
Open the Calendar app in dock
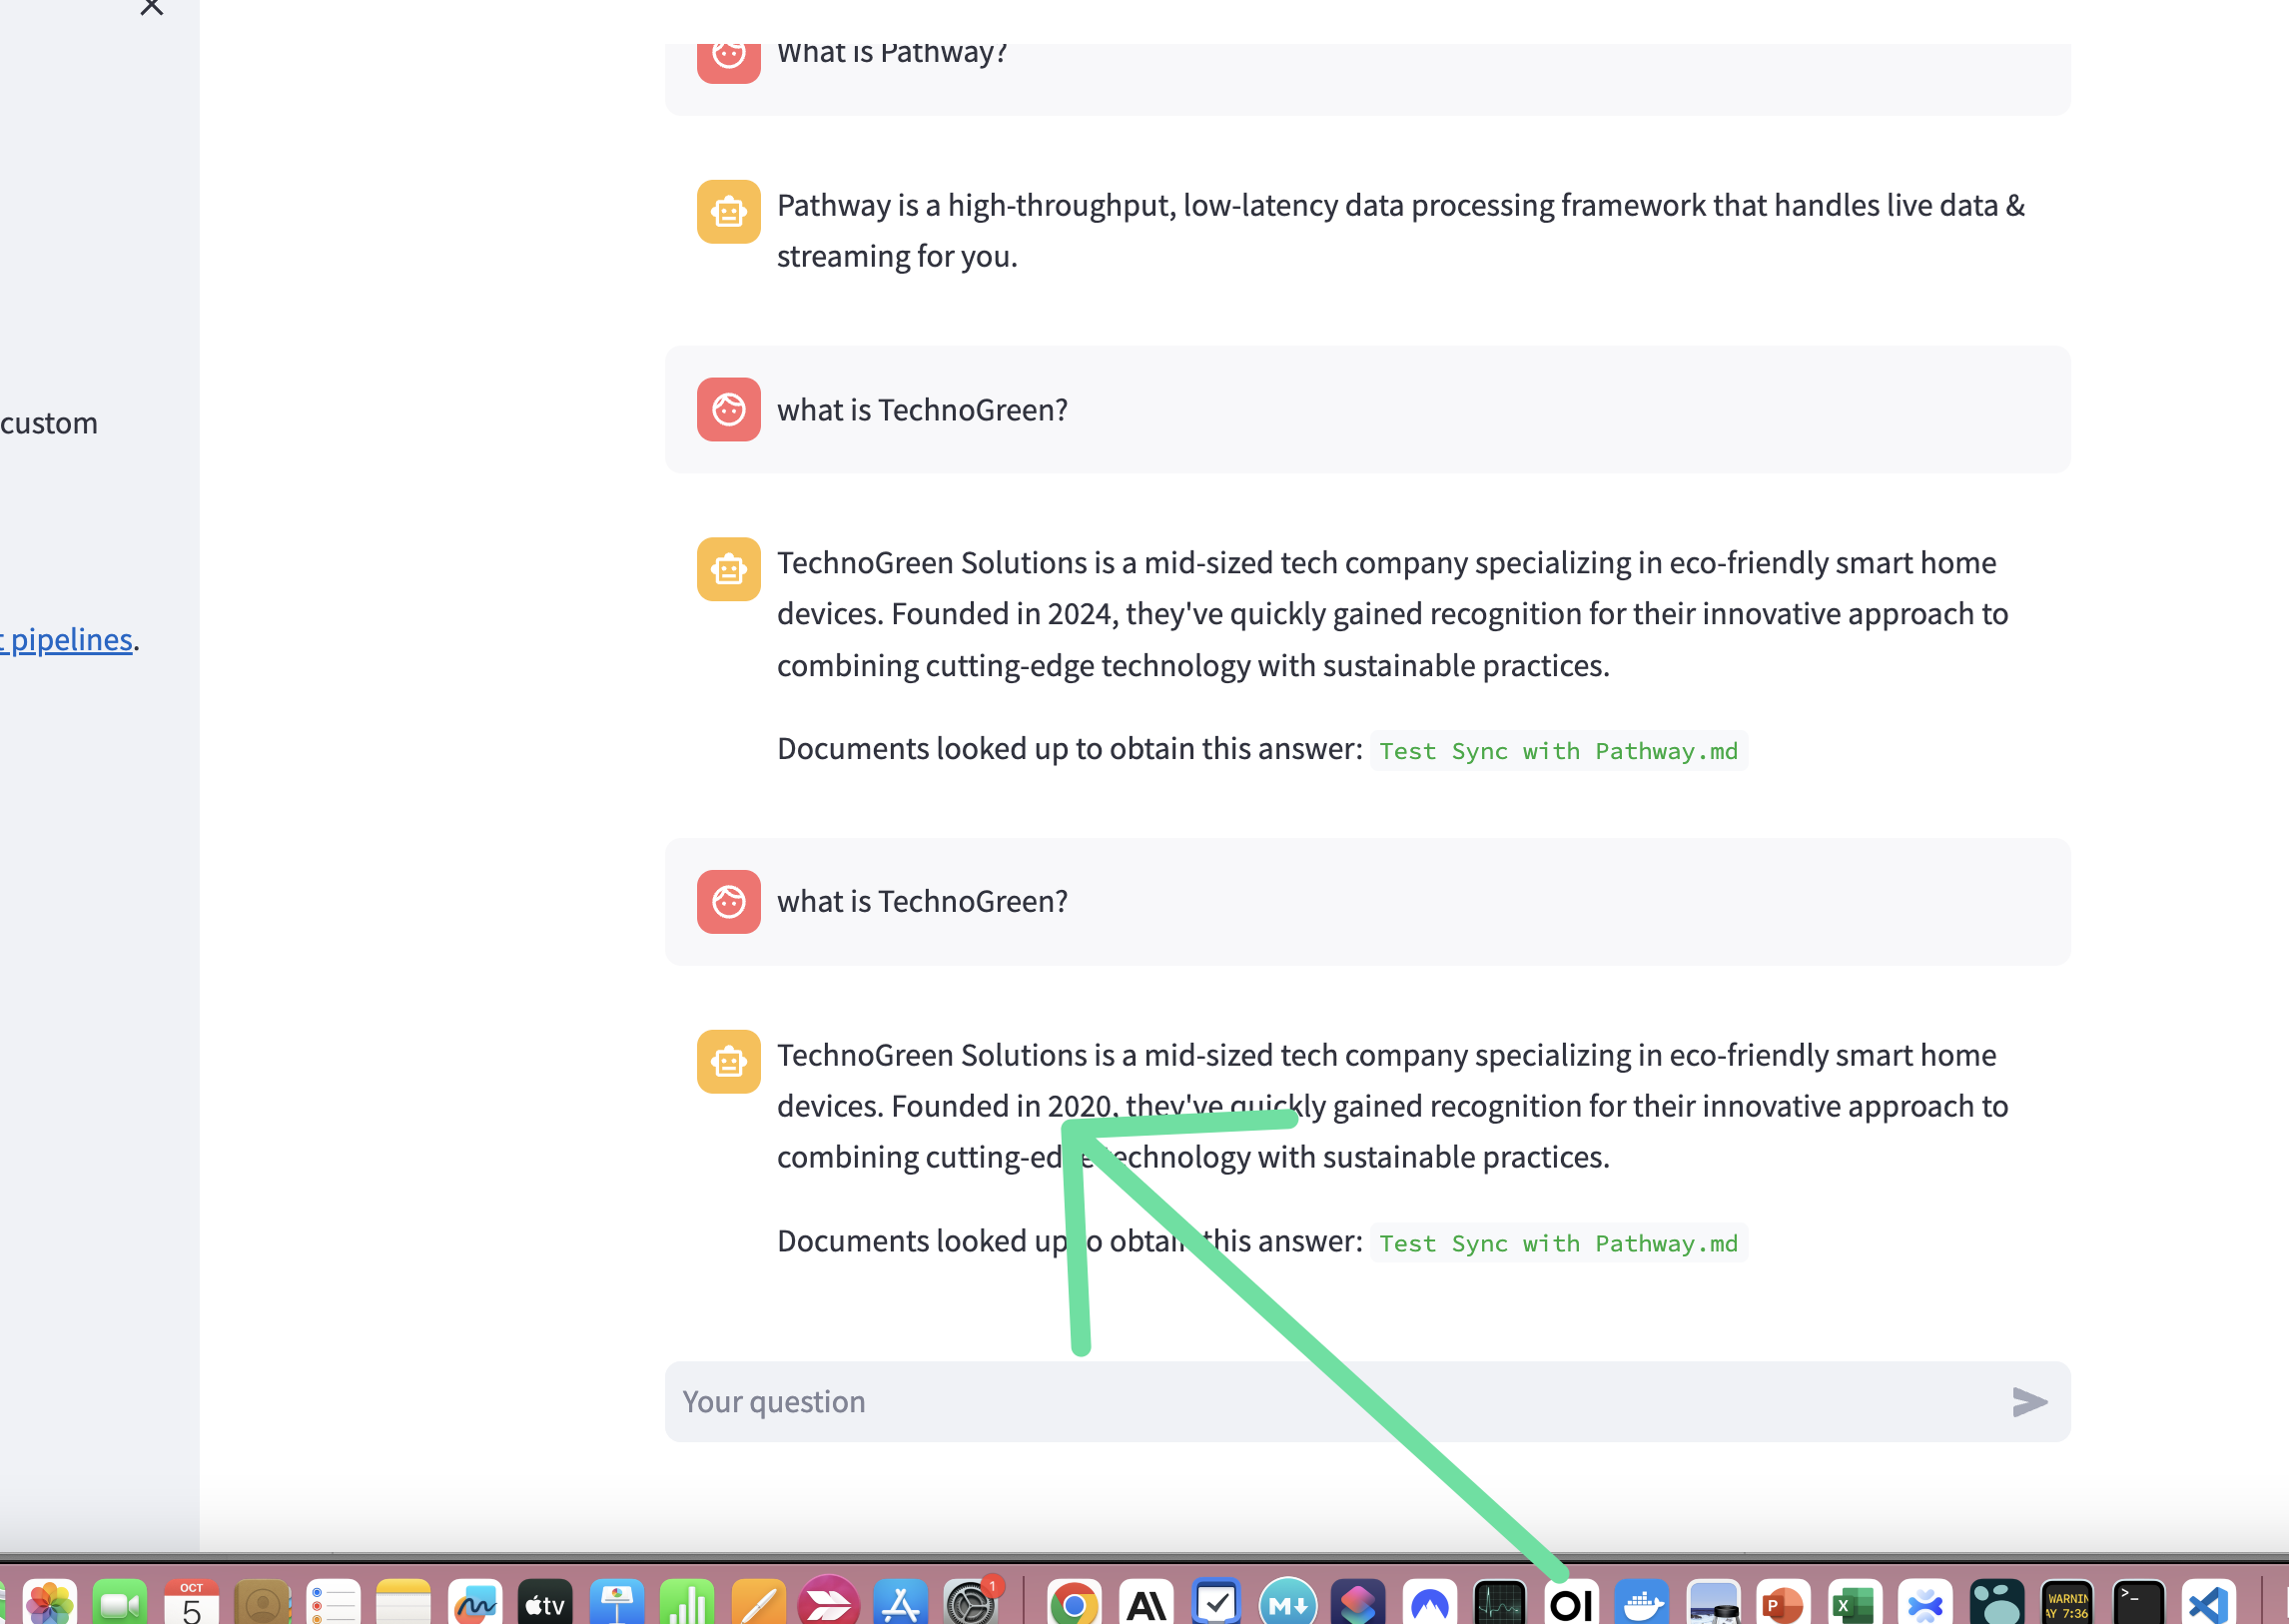(x=191, y=1603)
